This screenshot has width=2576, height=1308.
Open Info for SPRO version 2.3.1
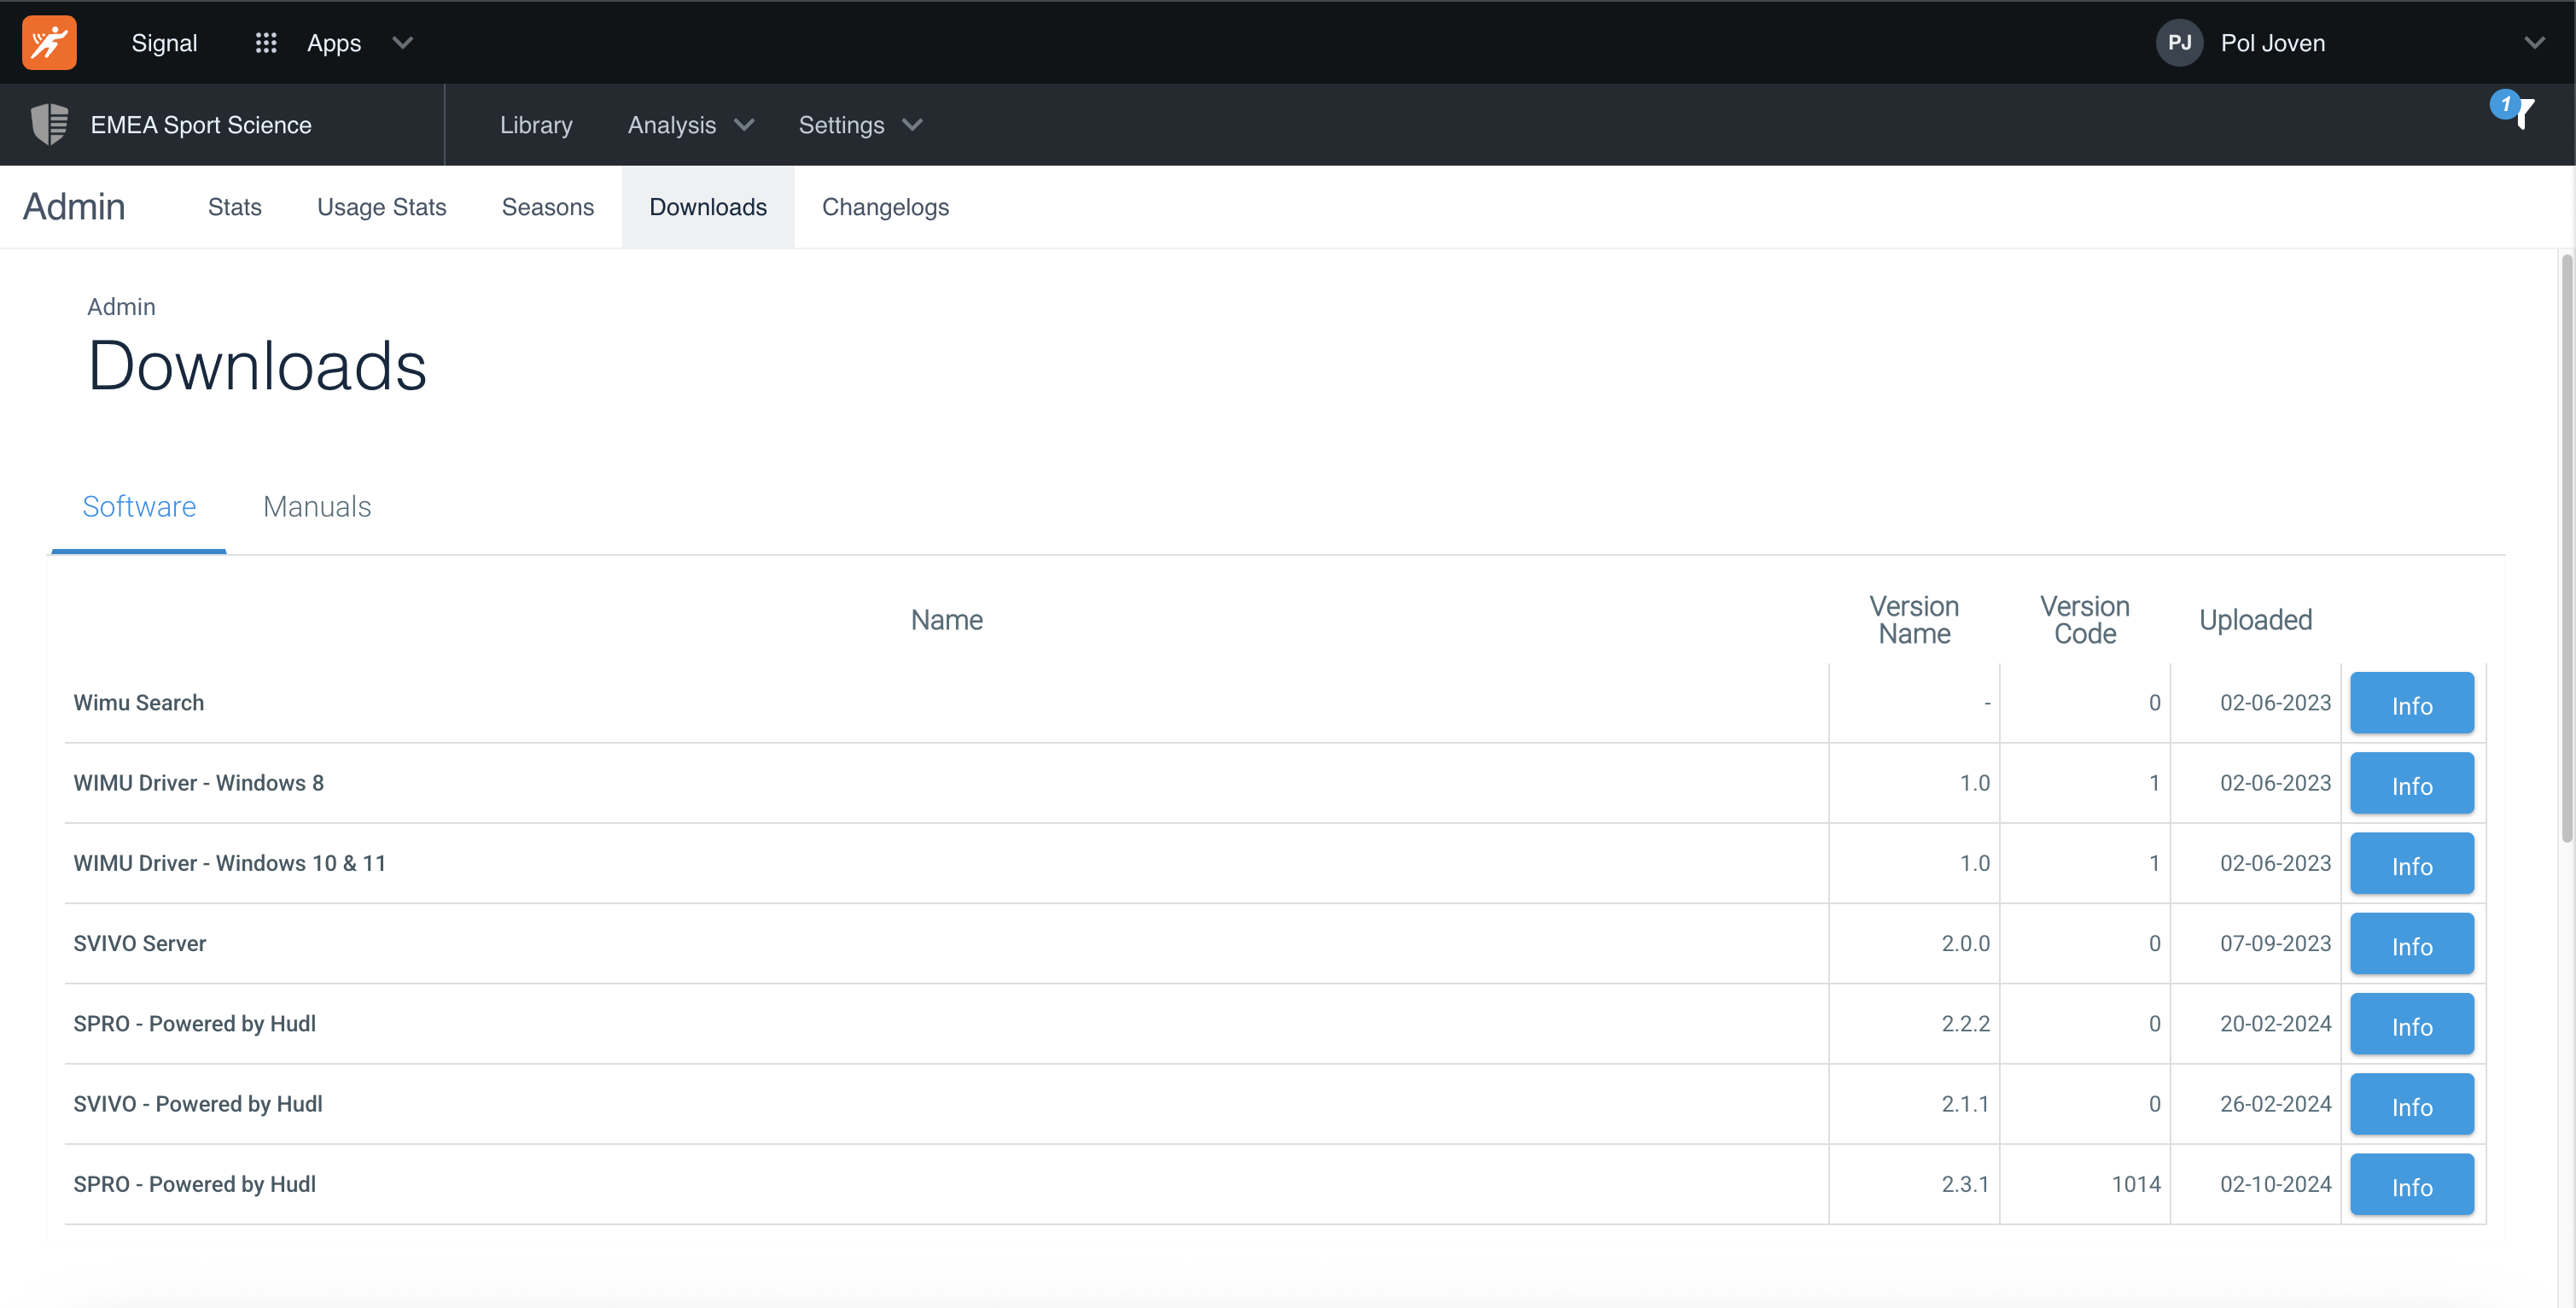coord(2411,1186)
